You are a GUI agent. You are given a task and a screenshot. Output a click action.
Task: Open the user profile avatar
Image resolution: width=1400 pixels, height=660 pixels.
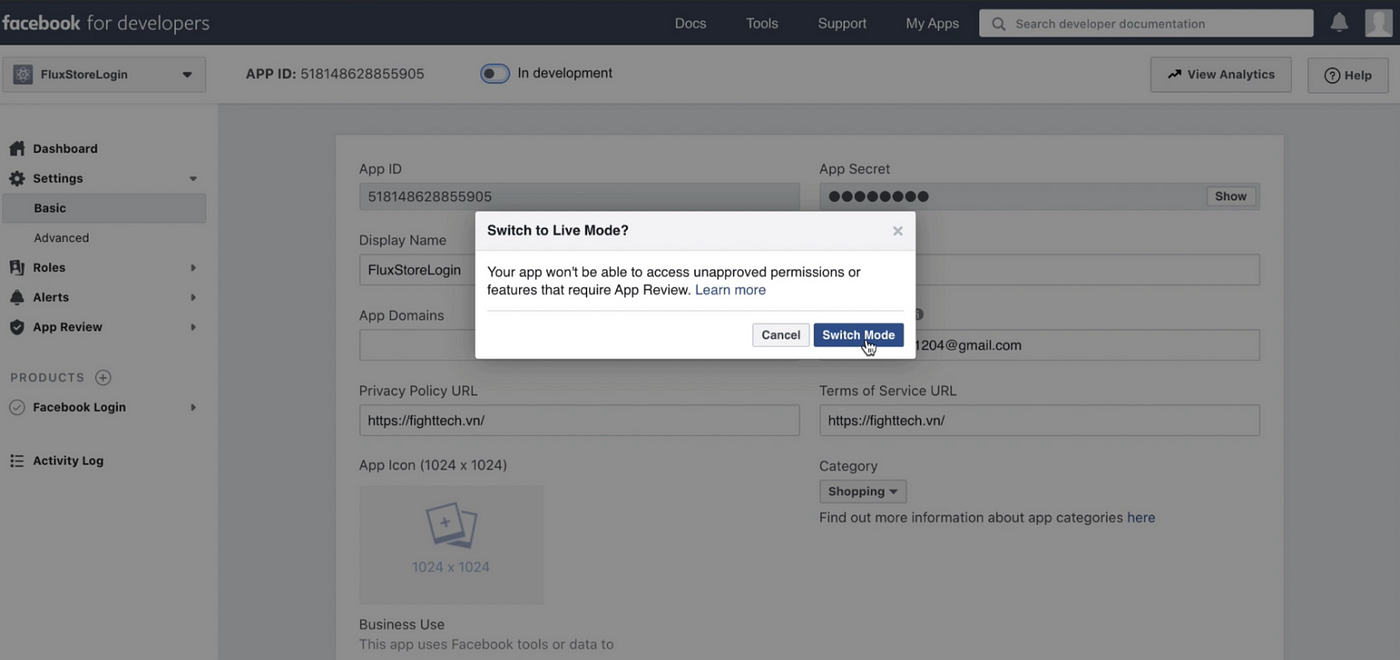(x=1378, y=22)
